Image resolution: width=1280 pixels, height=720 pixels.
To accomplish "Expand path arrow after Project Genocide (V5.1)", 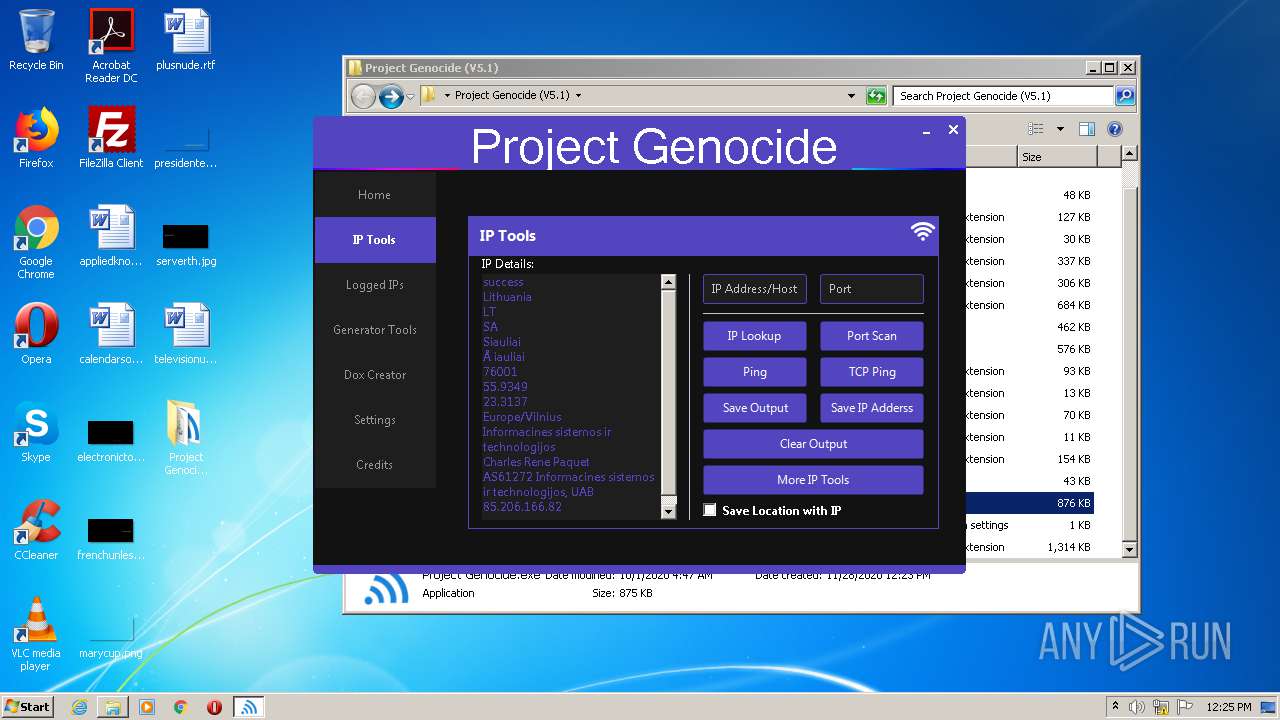I will pos(578,96).
